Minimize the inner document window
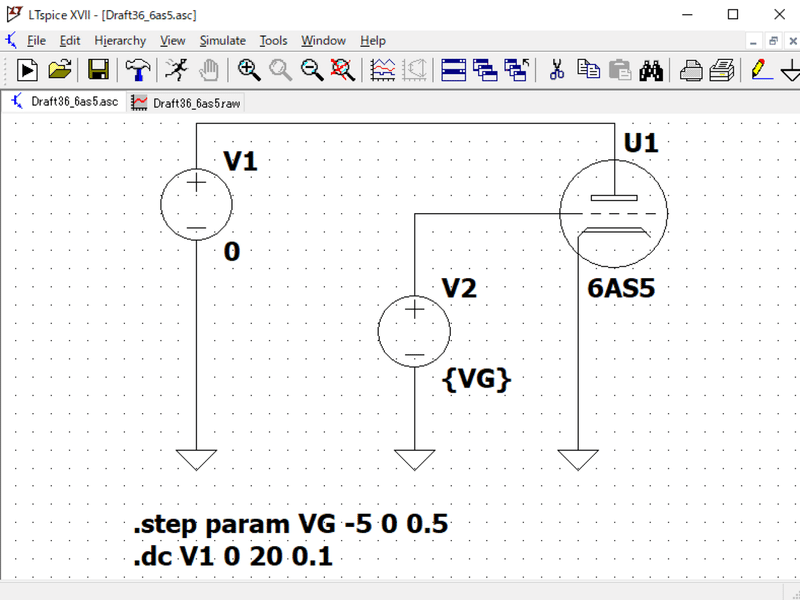The width and height of the screenshot is (800, 600). click(754, 41)
